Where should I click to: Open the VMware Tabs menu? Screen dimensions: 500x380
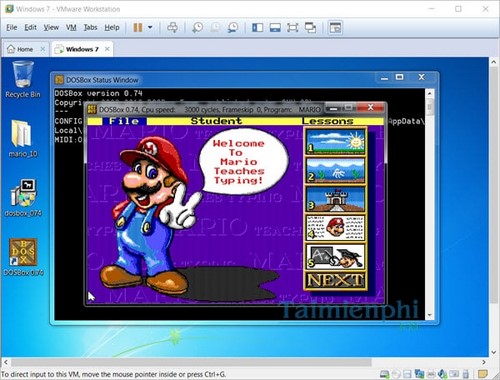[90, 27]
